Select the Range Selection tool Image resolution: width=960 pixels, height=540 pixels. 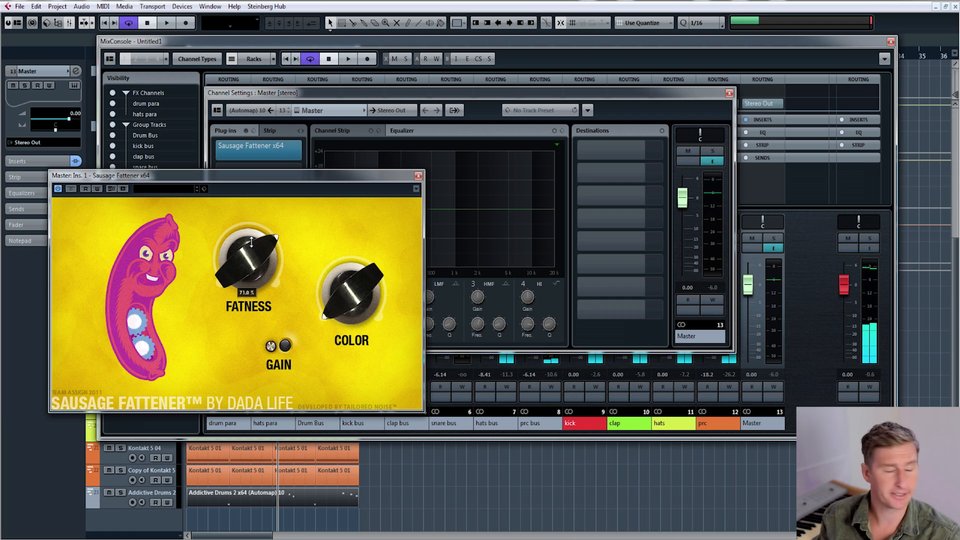[342, 23]
